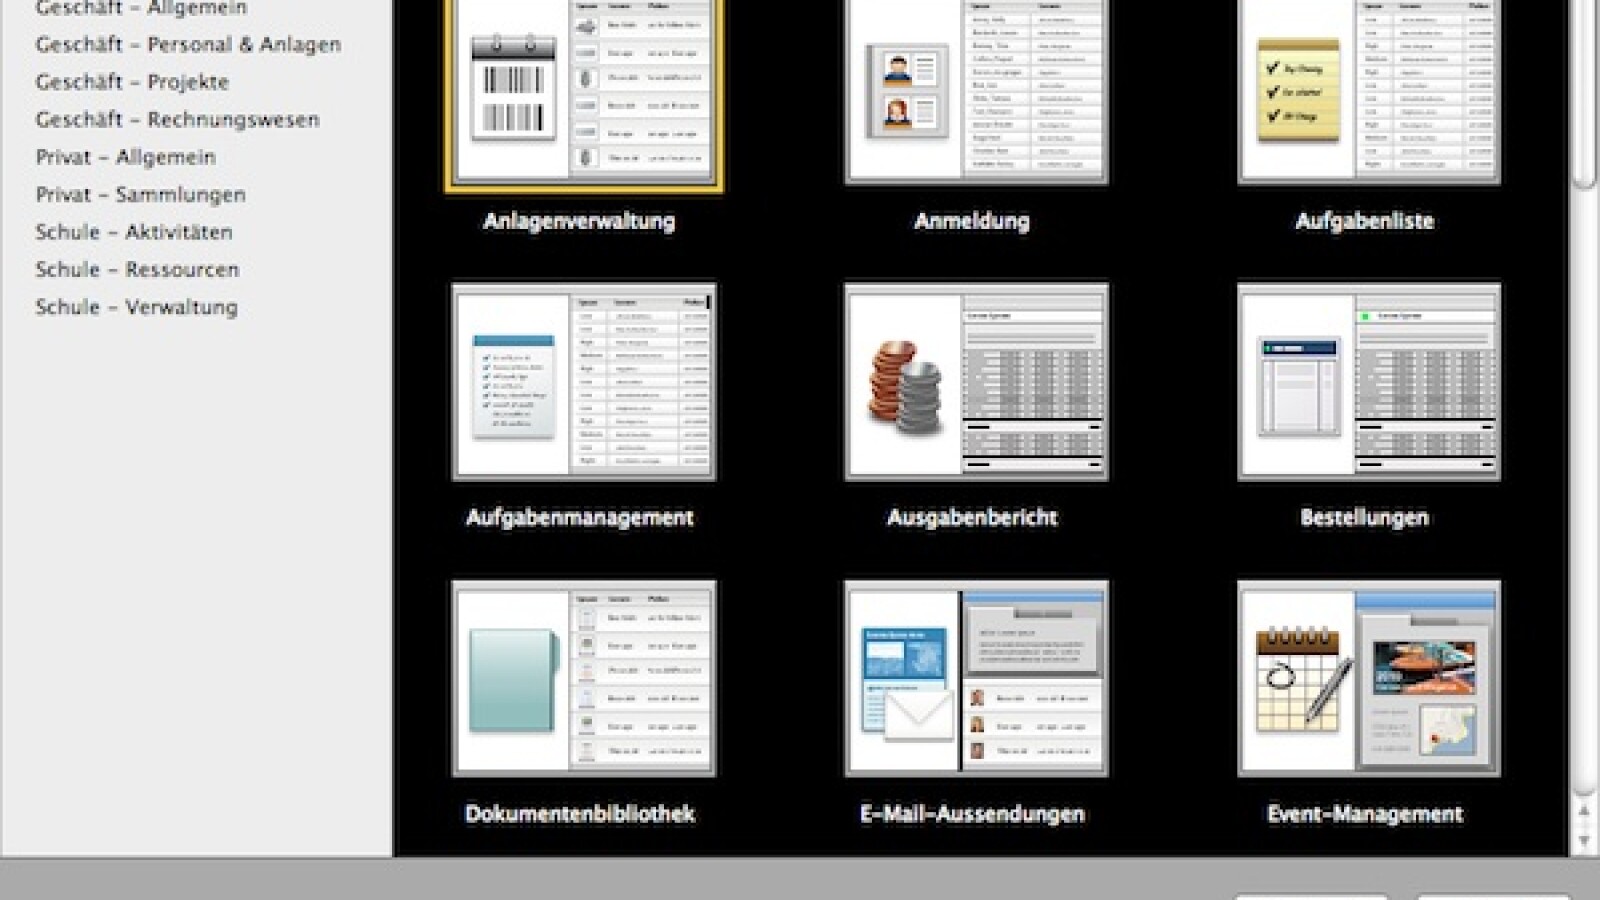The width and height of the screenshot is (1600, 900).
Task: Select the Anlagenverwaltung barcode template icon
Action: pos(583,95)
